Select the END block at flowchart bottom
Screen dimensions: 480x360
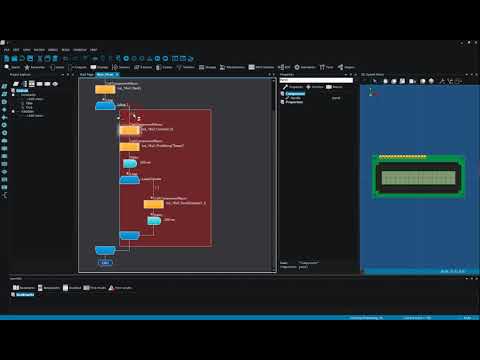point(105,263)
